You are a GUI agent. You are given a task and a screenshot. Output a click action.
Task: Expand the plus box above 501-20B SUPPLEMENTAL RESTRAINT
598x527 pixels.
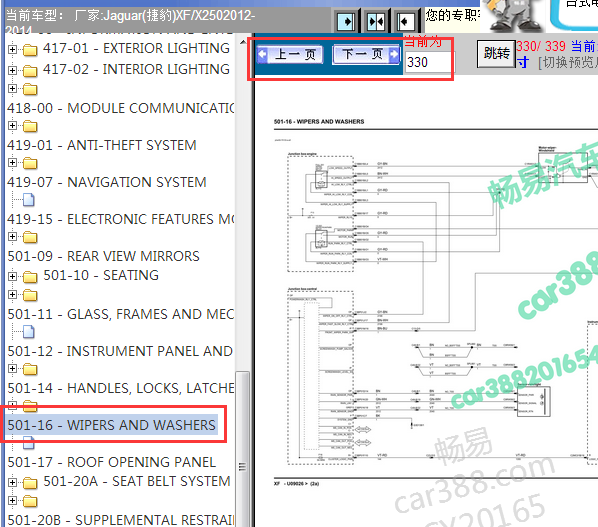pos(12,501)
